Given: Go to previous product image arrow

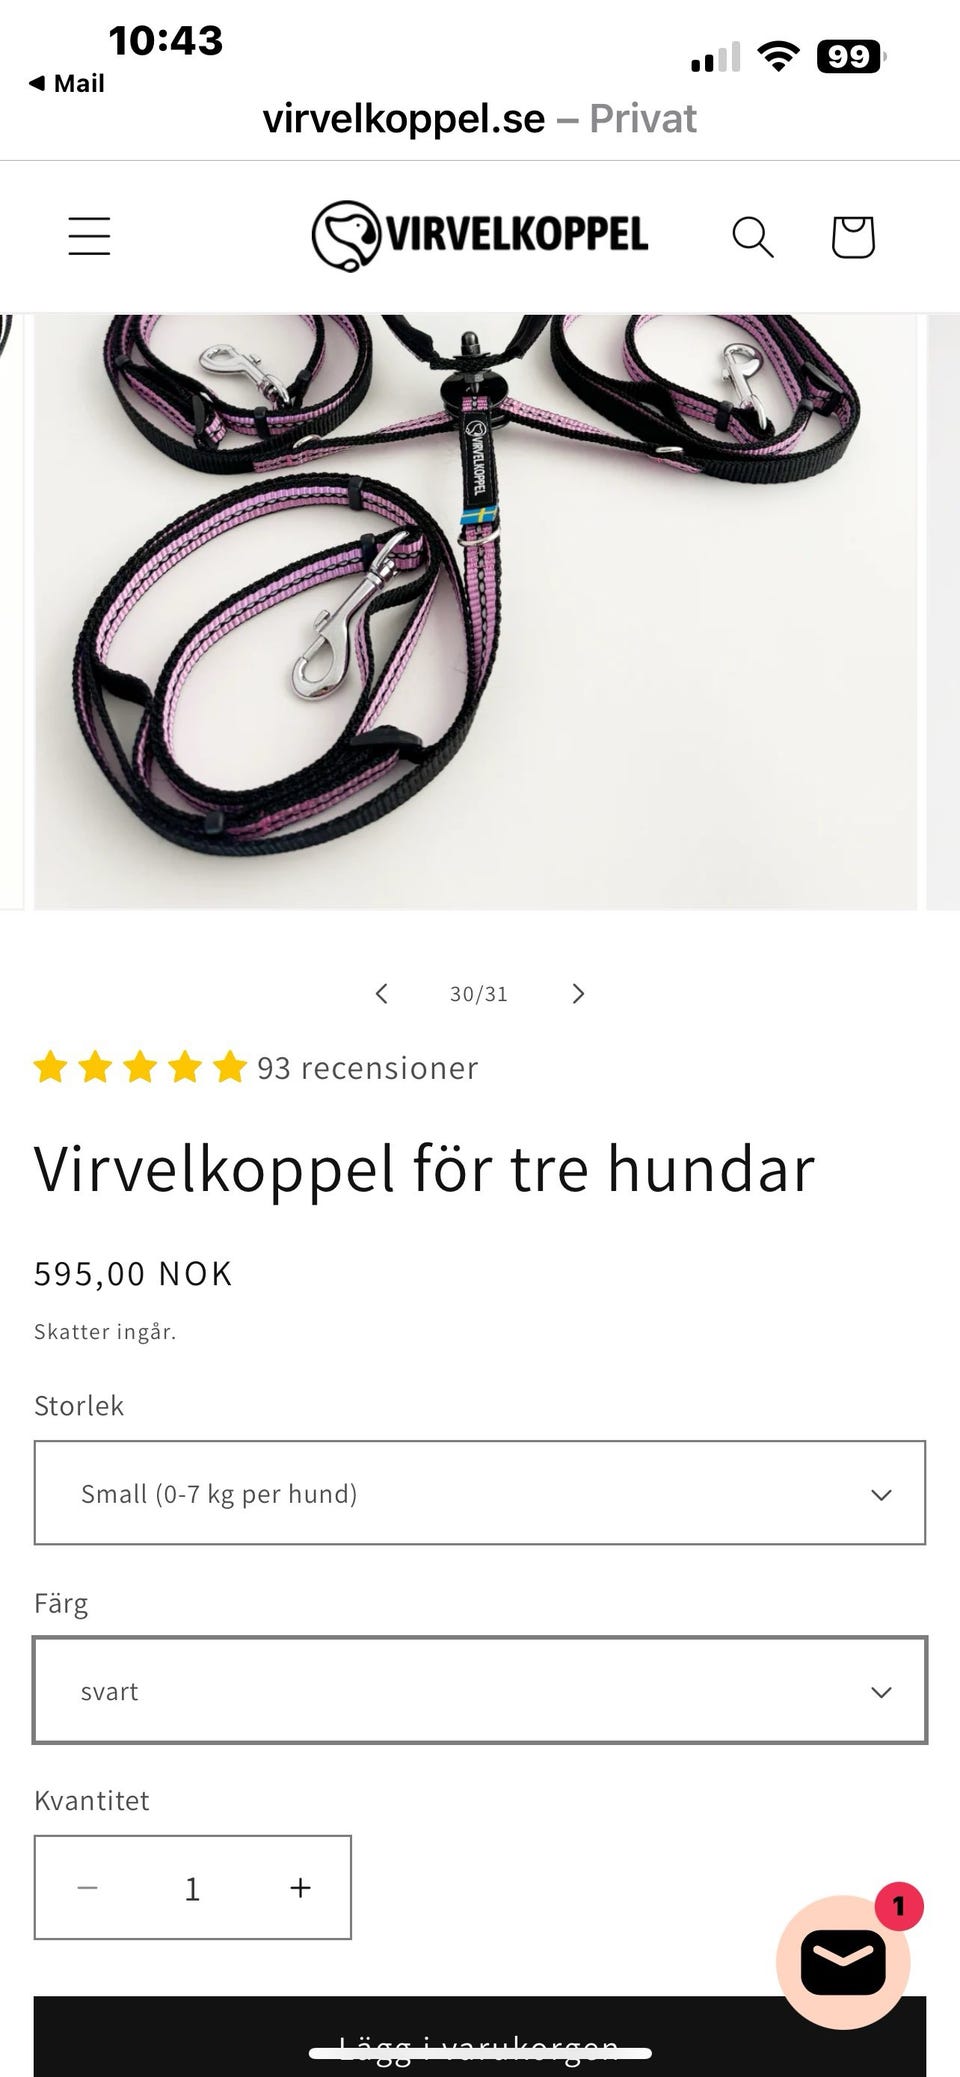Looking at the screenshot, I should click(x=381, y=993).
